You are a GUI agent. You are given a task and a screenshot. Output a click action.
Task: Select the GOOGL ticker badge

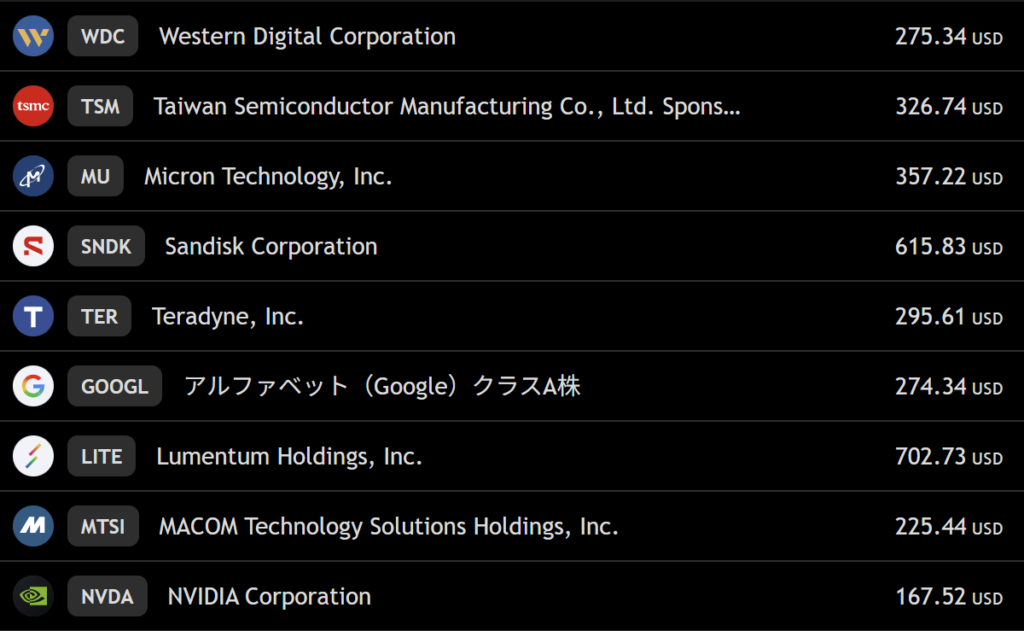(x=114, y=387)
